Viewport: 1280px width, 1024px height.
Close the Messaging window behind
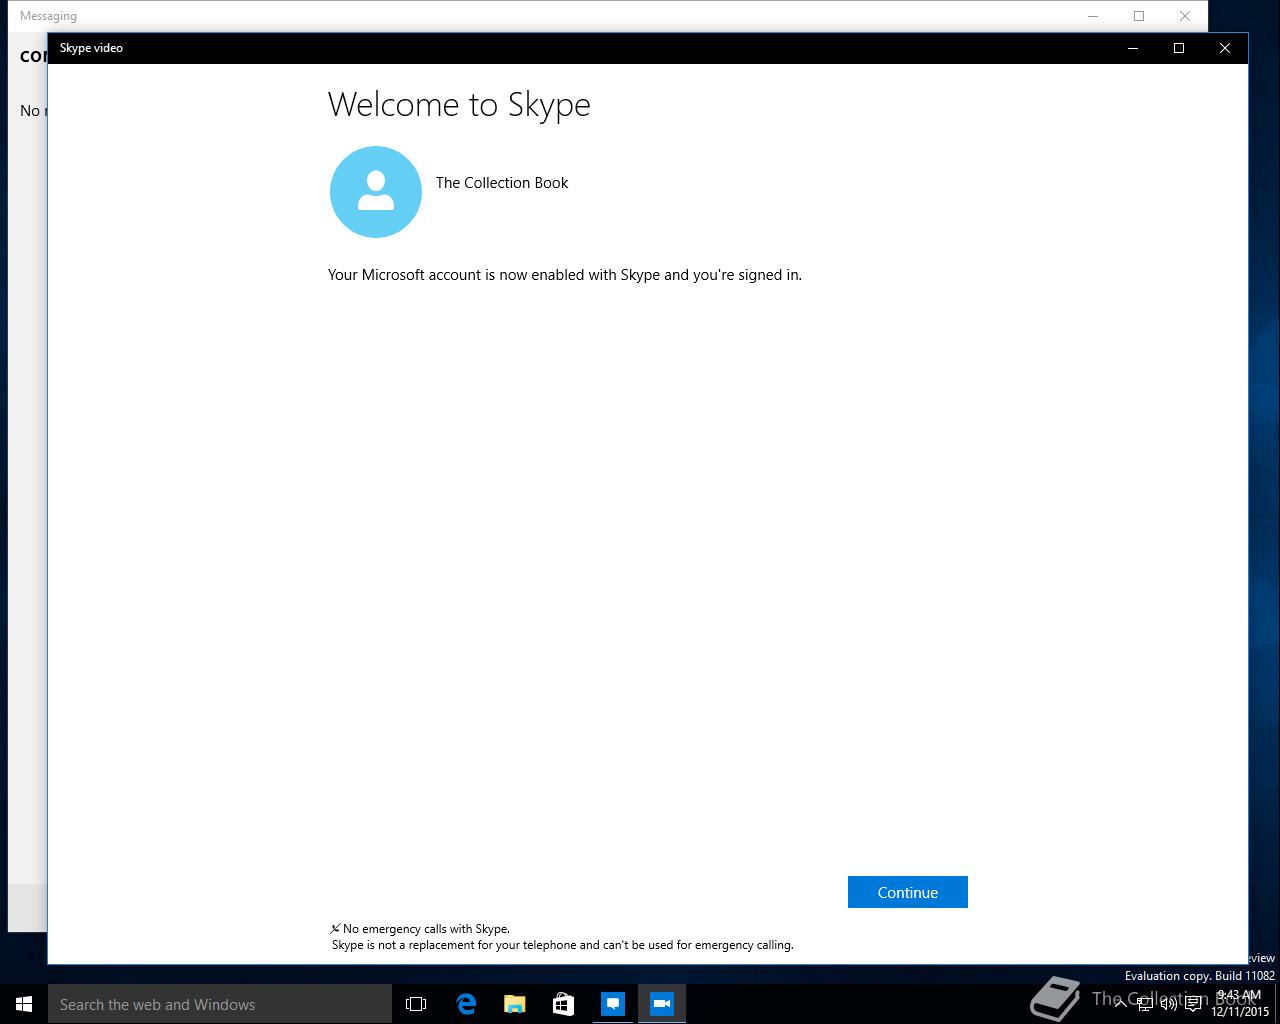(x=1185, y=16)
